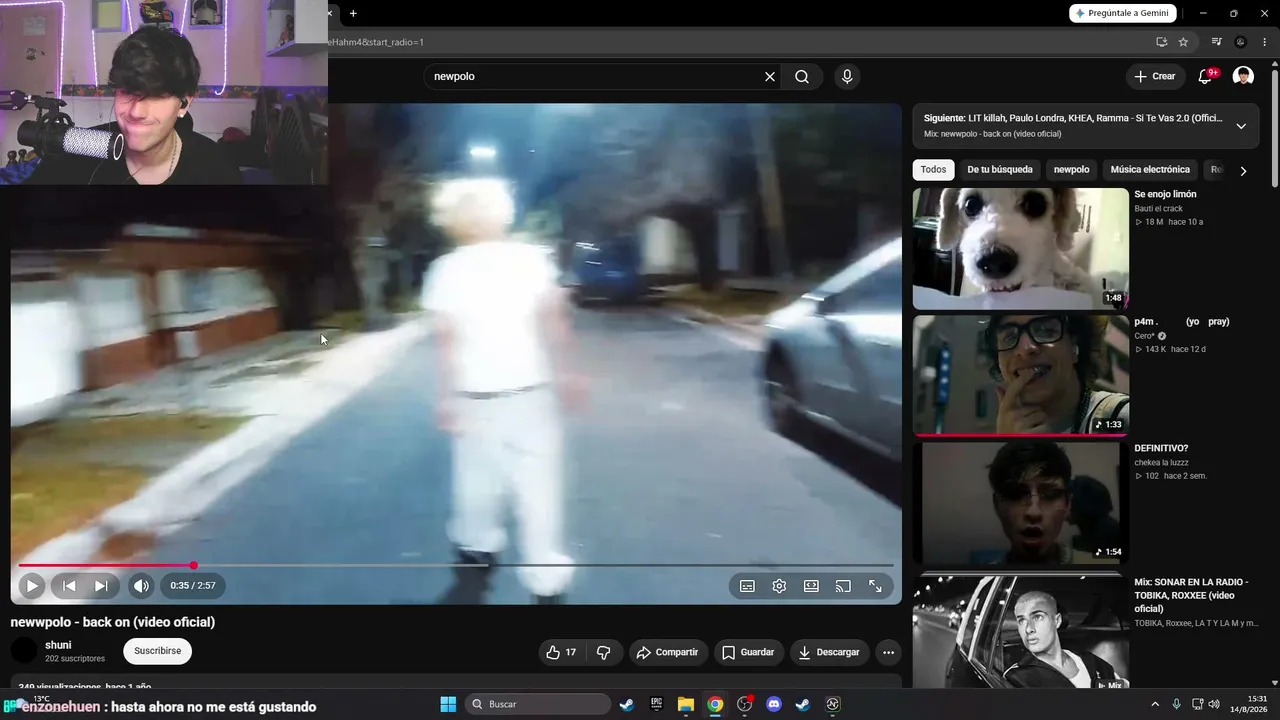
Task: Close the current Chrome tab
Action: tap(330, 13)
